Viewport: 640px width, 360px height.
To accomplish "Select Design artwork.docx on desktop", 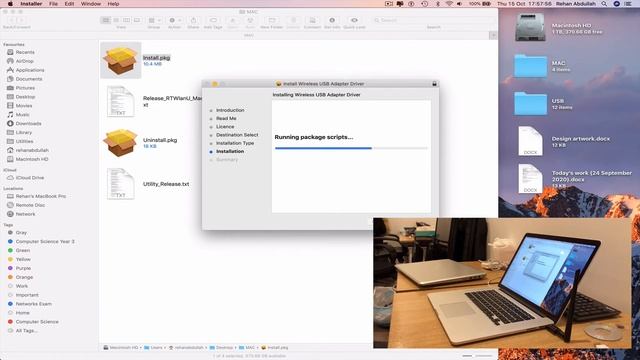I will click(530, 141).
